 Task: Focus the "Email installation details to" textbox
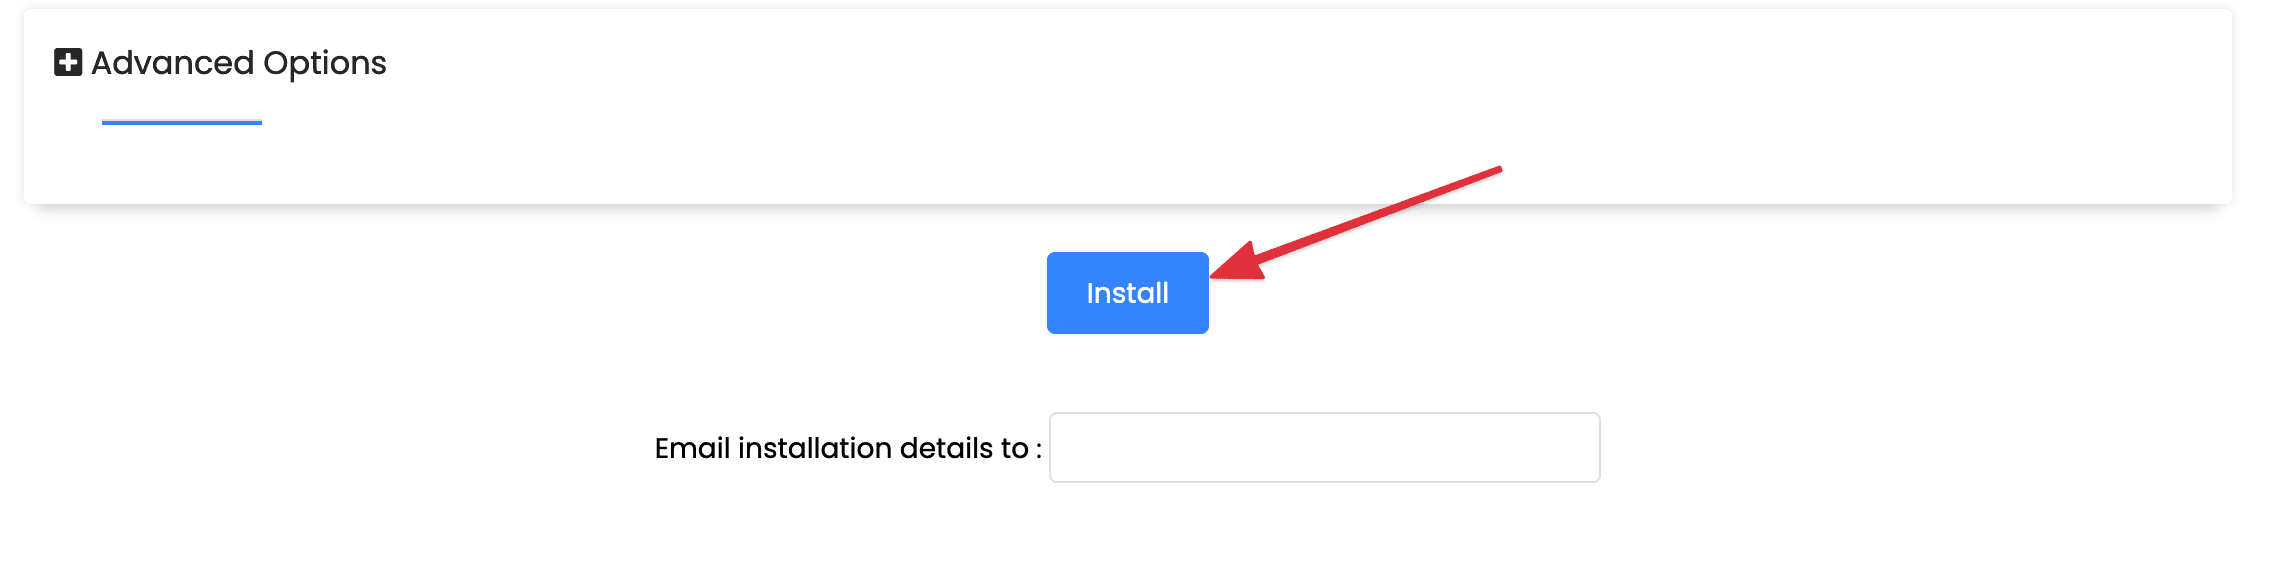point(1324,448)
